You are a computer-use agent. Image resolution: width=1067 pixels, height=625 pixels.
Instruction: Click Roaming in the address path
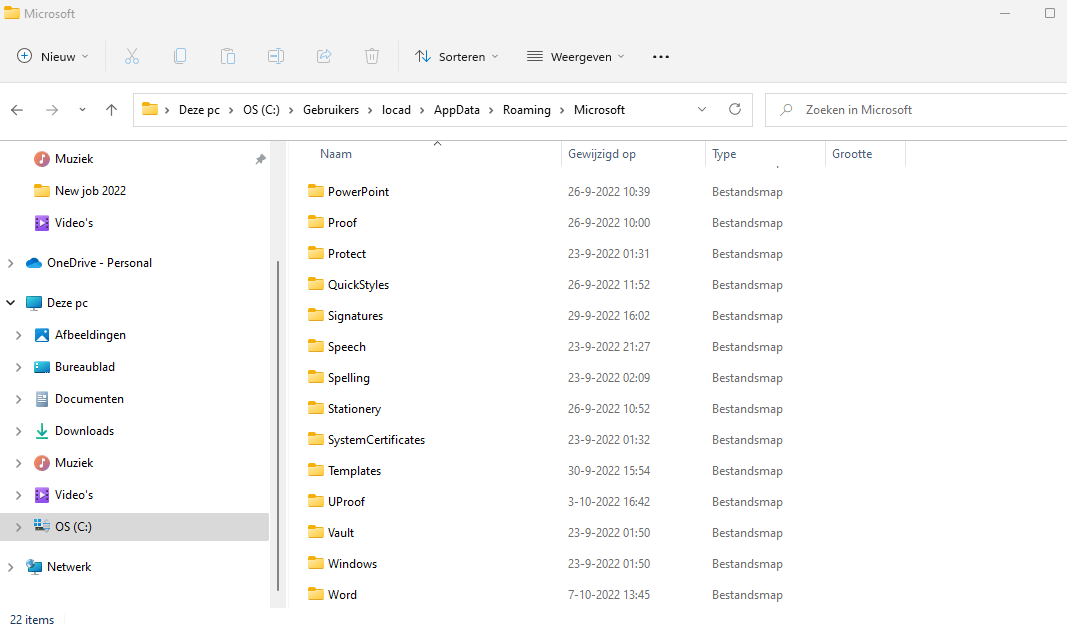click(x=527, y=110)
